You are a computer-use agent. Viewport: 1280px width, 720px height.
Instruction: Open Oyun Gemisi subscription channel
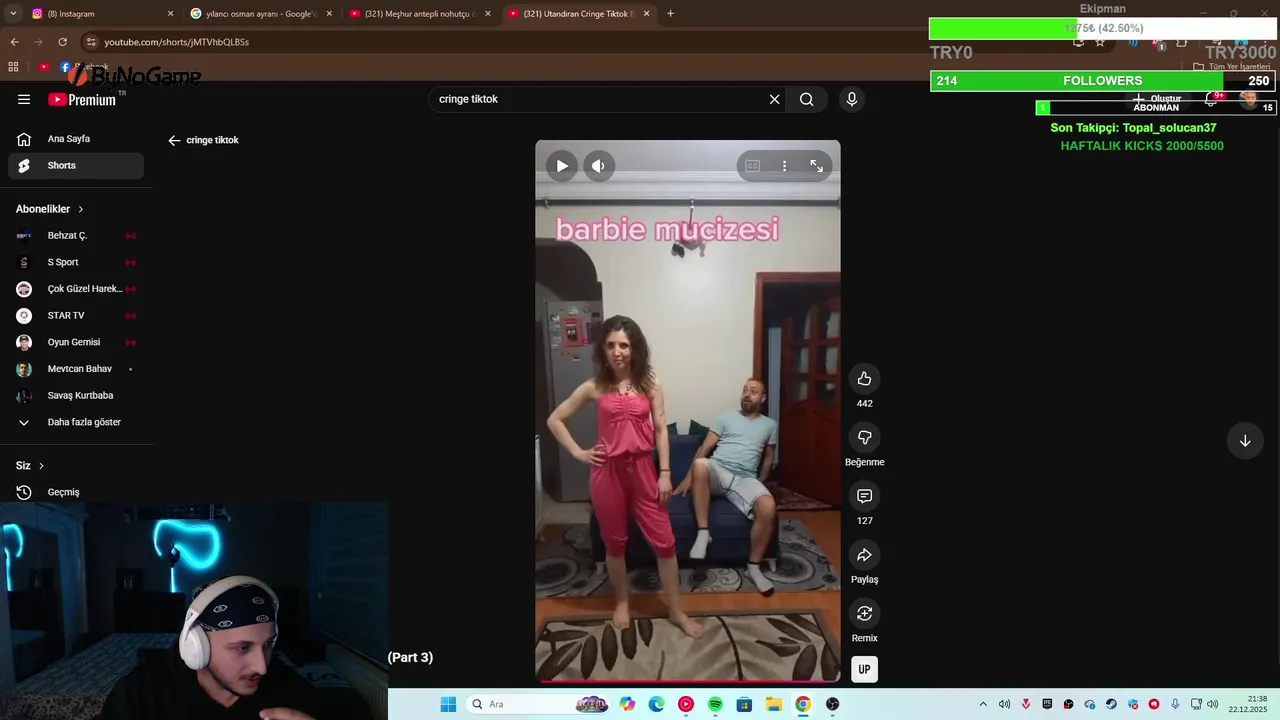tap(76, 342)
